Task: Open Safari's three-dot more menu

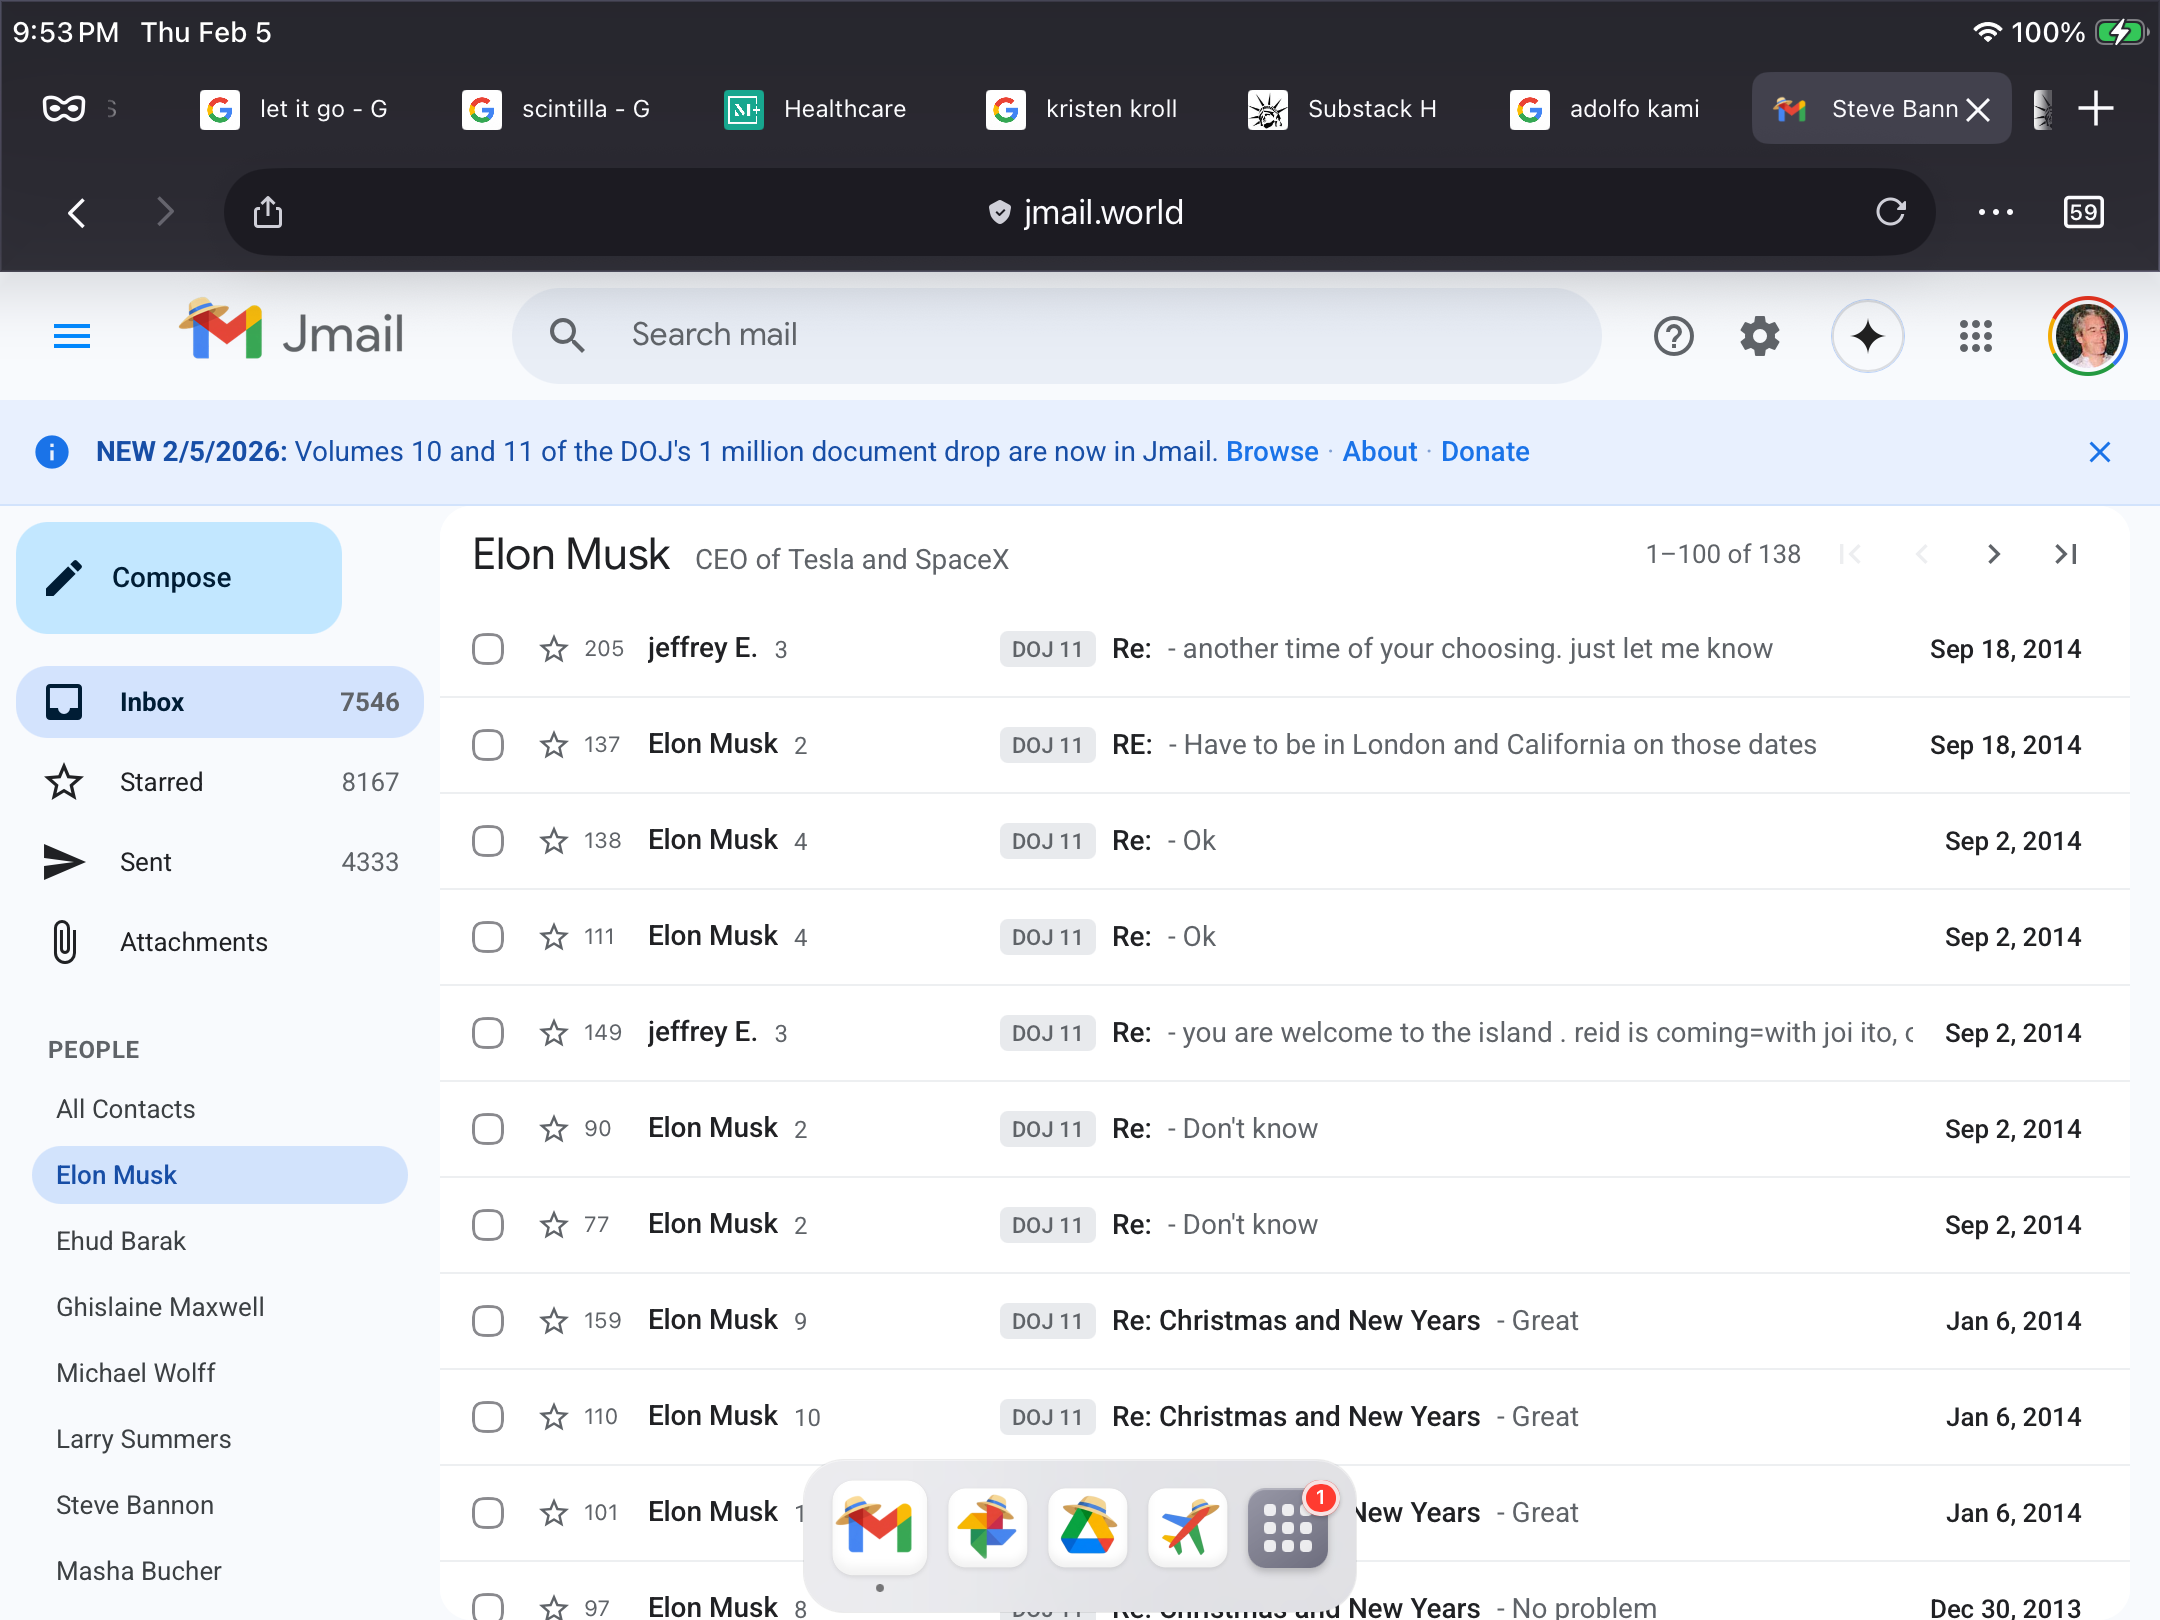Action: coord(1995,212)
